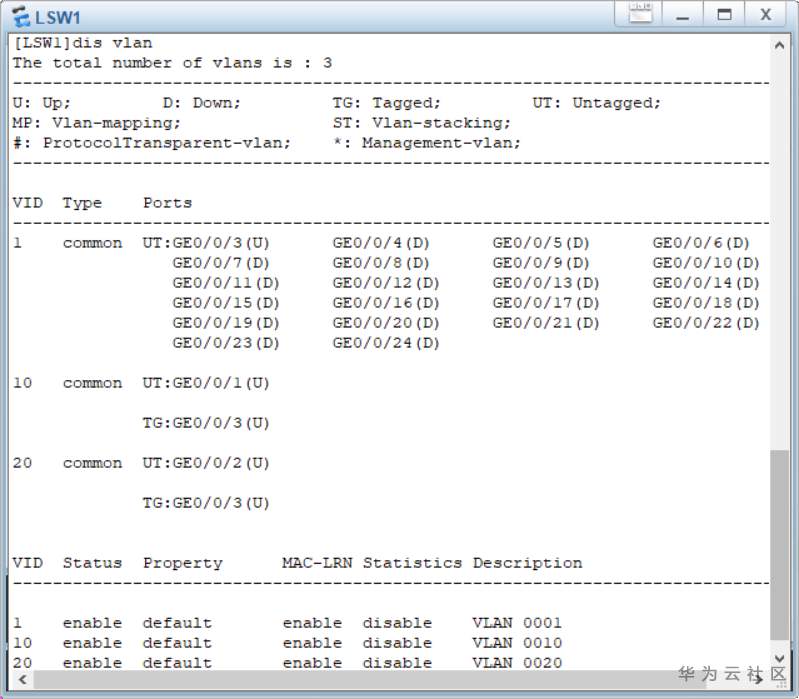This screenshot has height=699, width=799.
Task: Click the 'MP: Vlan-mapping;' legend text
Action: point(96,123)
